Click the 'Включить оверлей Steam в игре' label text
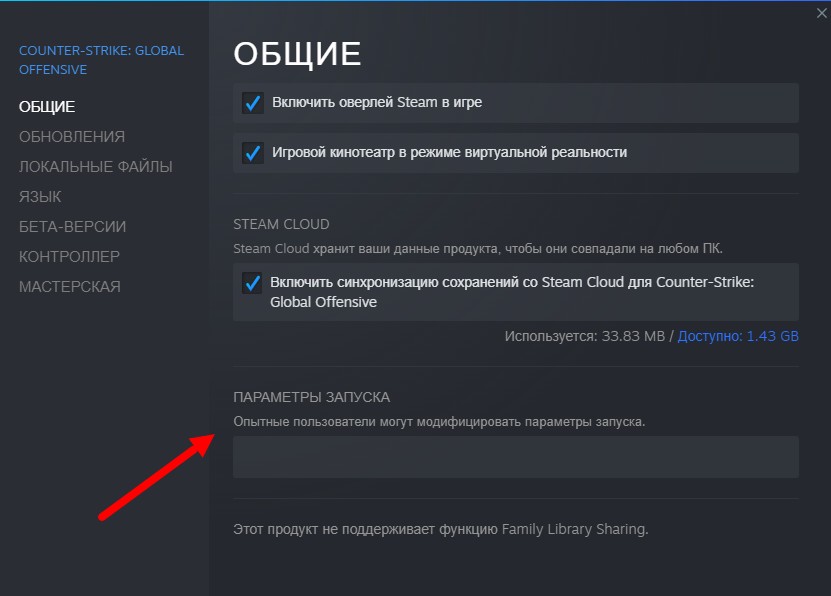This screenshot has height=596, width=831. click(377, 103)
